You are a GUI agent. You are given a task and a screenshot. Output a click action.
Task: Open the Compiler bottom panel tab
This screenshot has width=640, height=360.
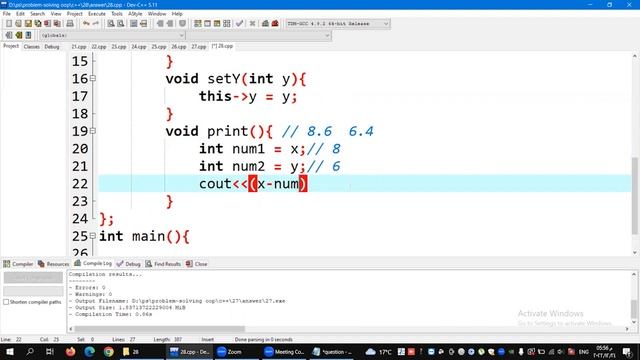tap(18, 264)
